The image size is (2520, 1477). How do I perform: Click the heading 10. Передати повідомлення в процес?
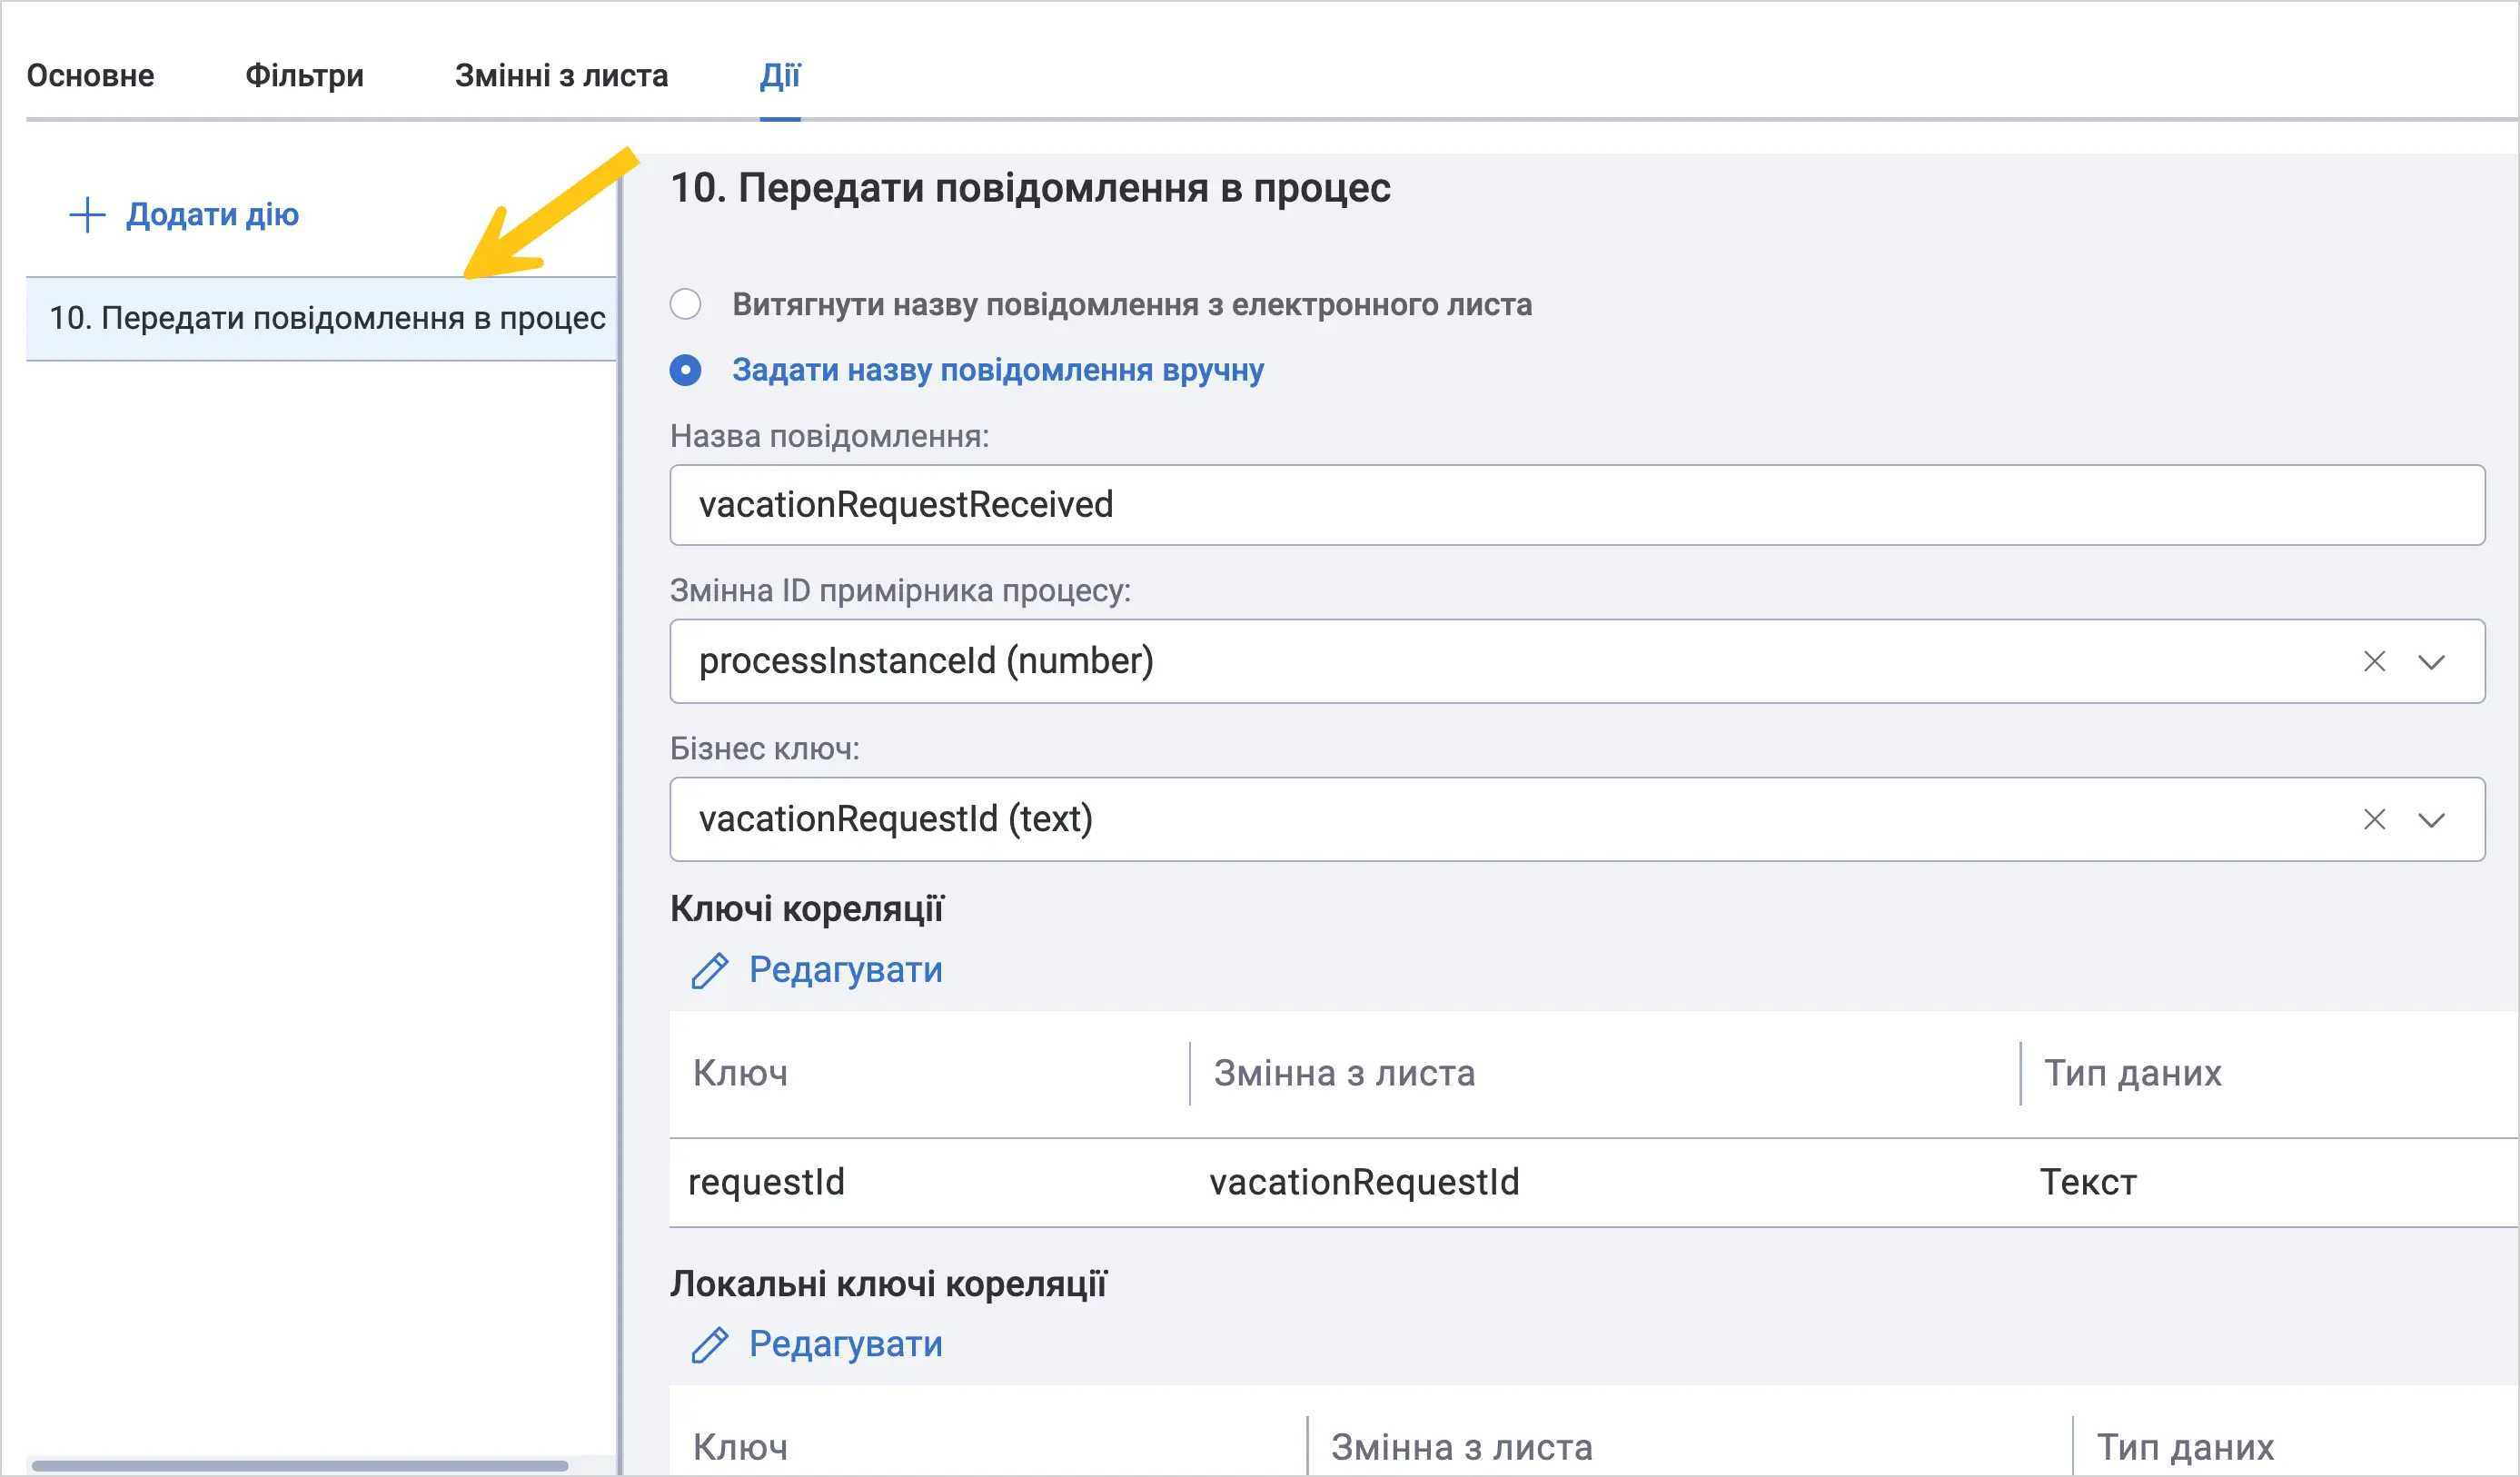click(x=1030, y=188)
